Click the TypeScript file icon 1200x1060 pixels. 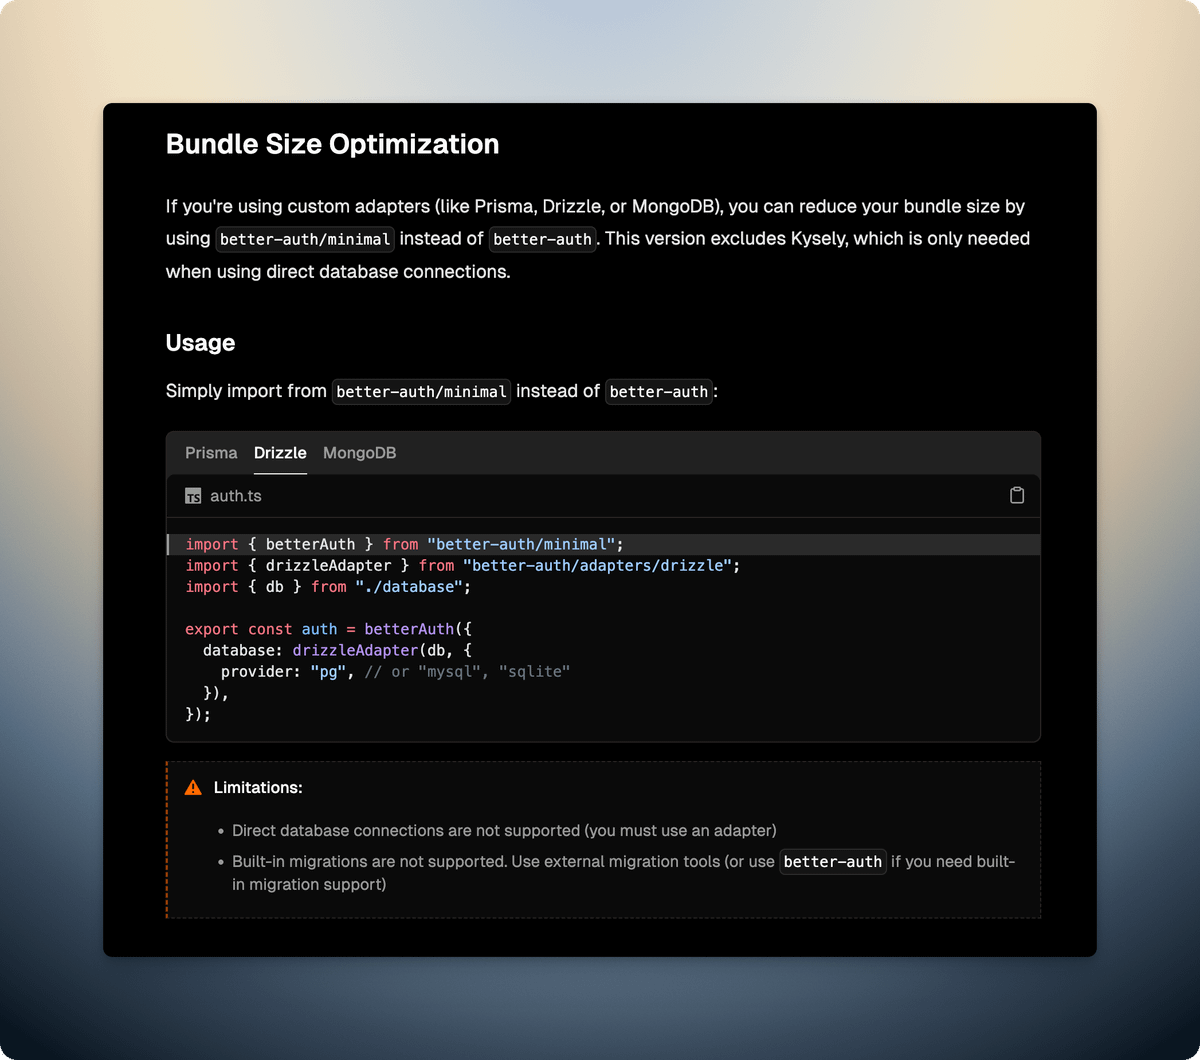[x=193, y=496]
